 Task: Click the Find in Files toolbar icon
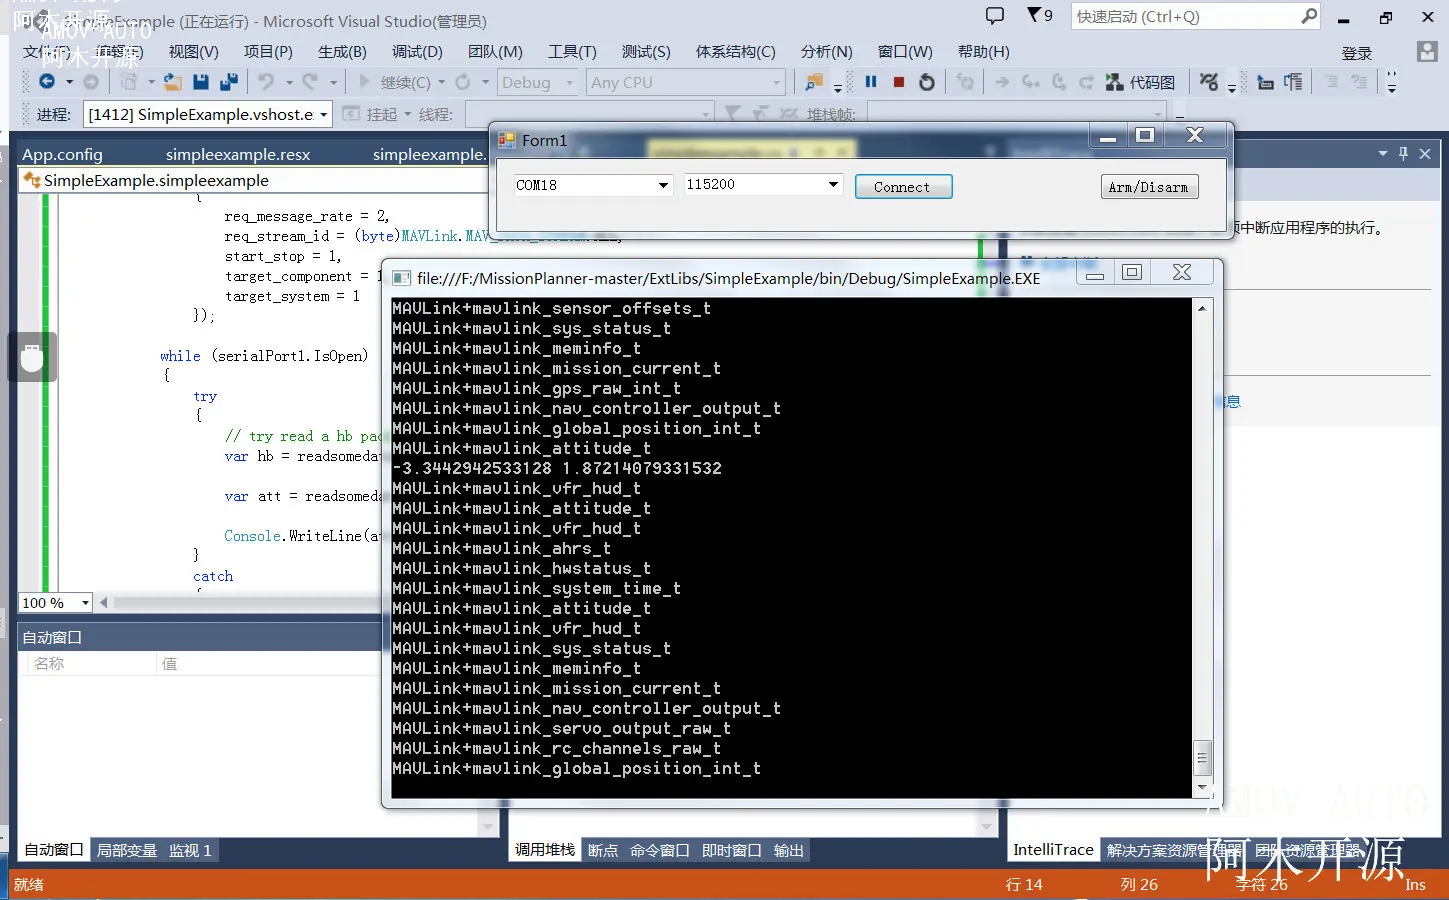[814, 82]
